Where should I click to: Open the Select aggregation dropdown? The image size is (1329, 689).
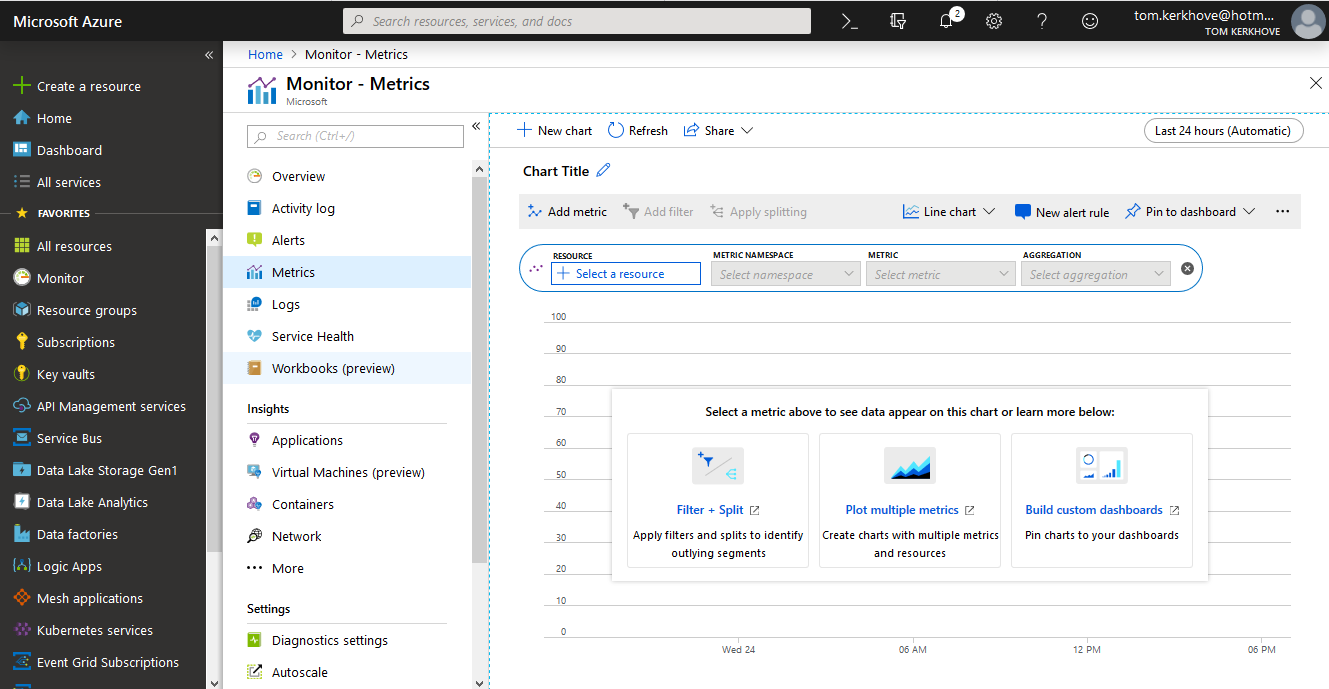point(1096,274)
